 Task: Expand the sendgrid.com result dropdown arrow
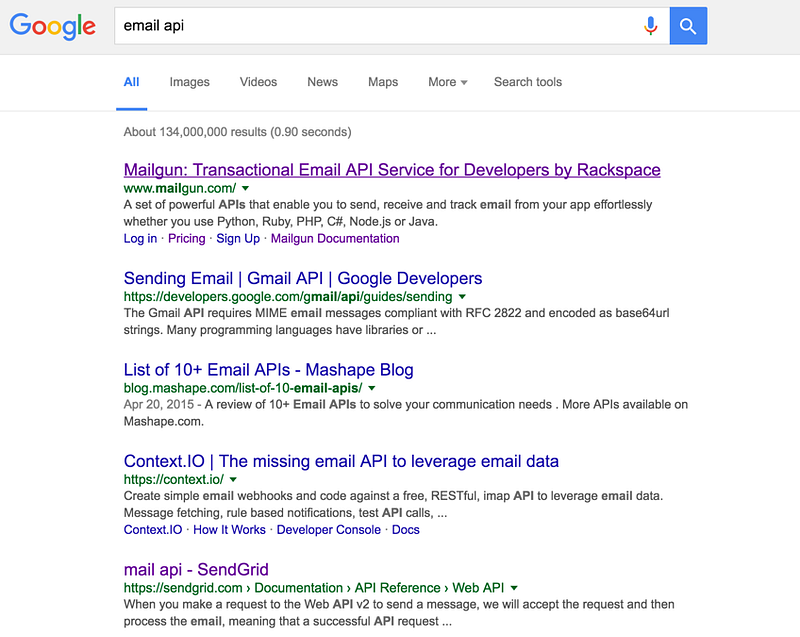[x=513, y=588]
